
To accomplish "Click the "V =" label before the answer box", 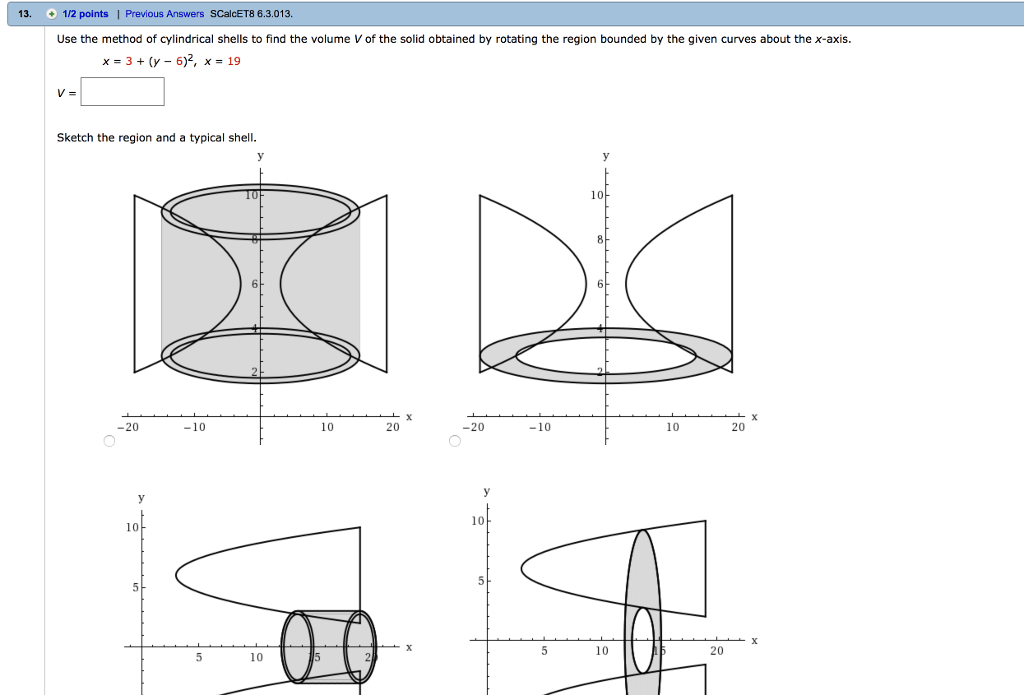I will point(64,91).
